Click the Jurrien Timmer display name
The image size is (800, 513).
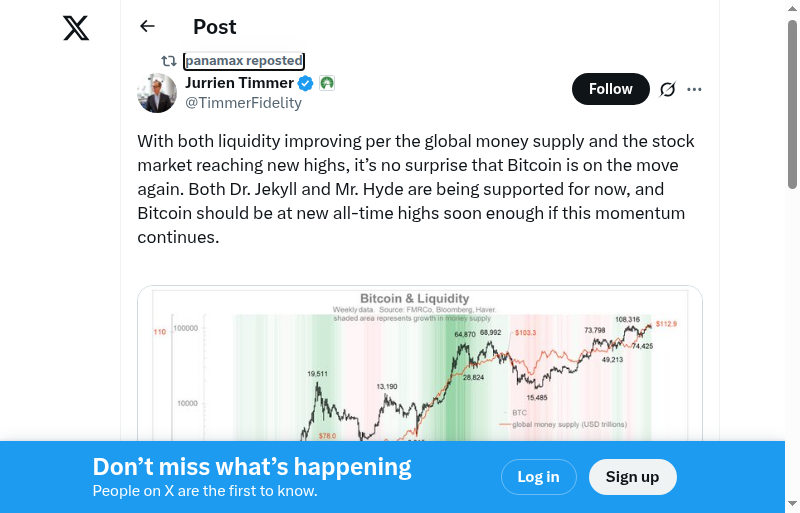point(239,83)
